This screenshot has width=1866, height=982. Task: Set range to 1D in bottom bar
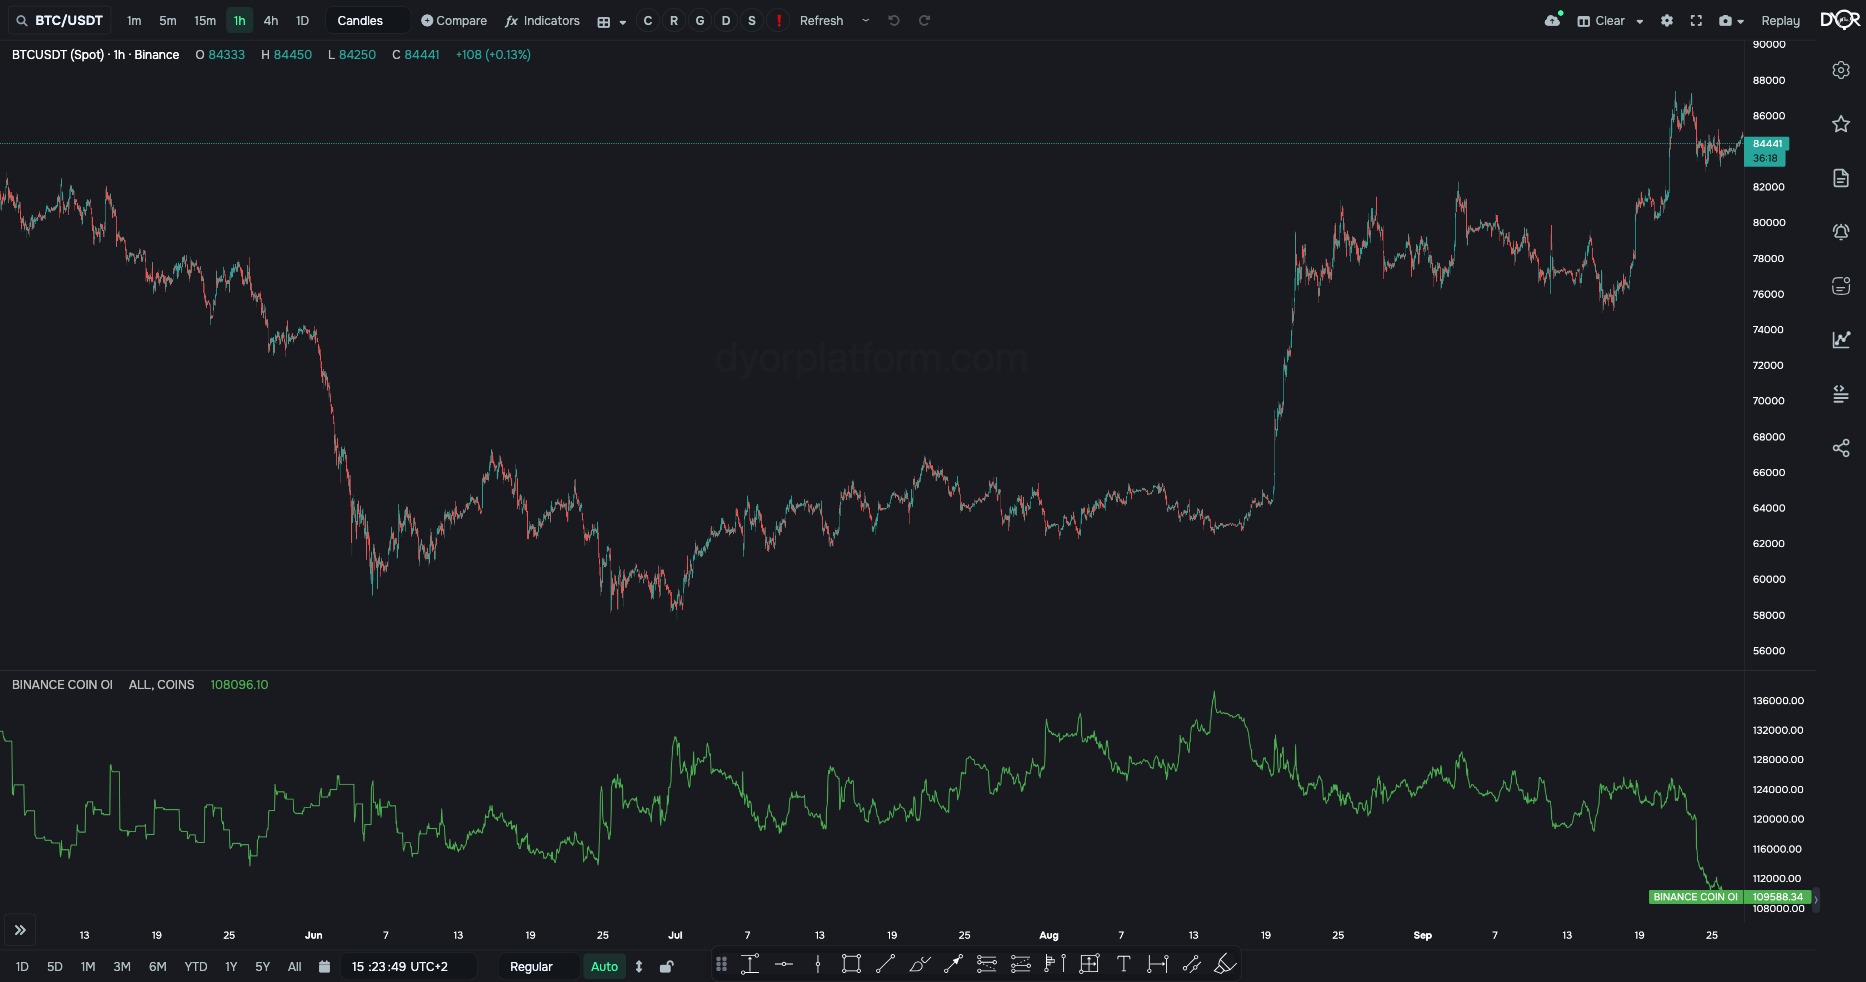22,966
